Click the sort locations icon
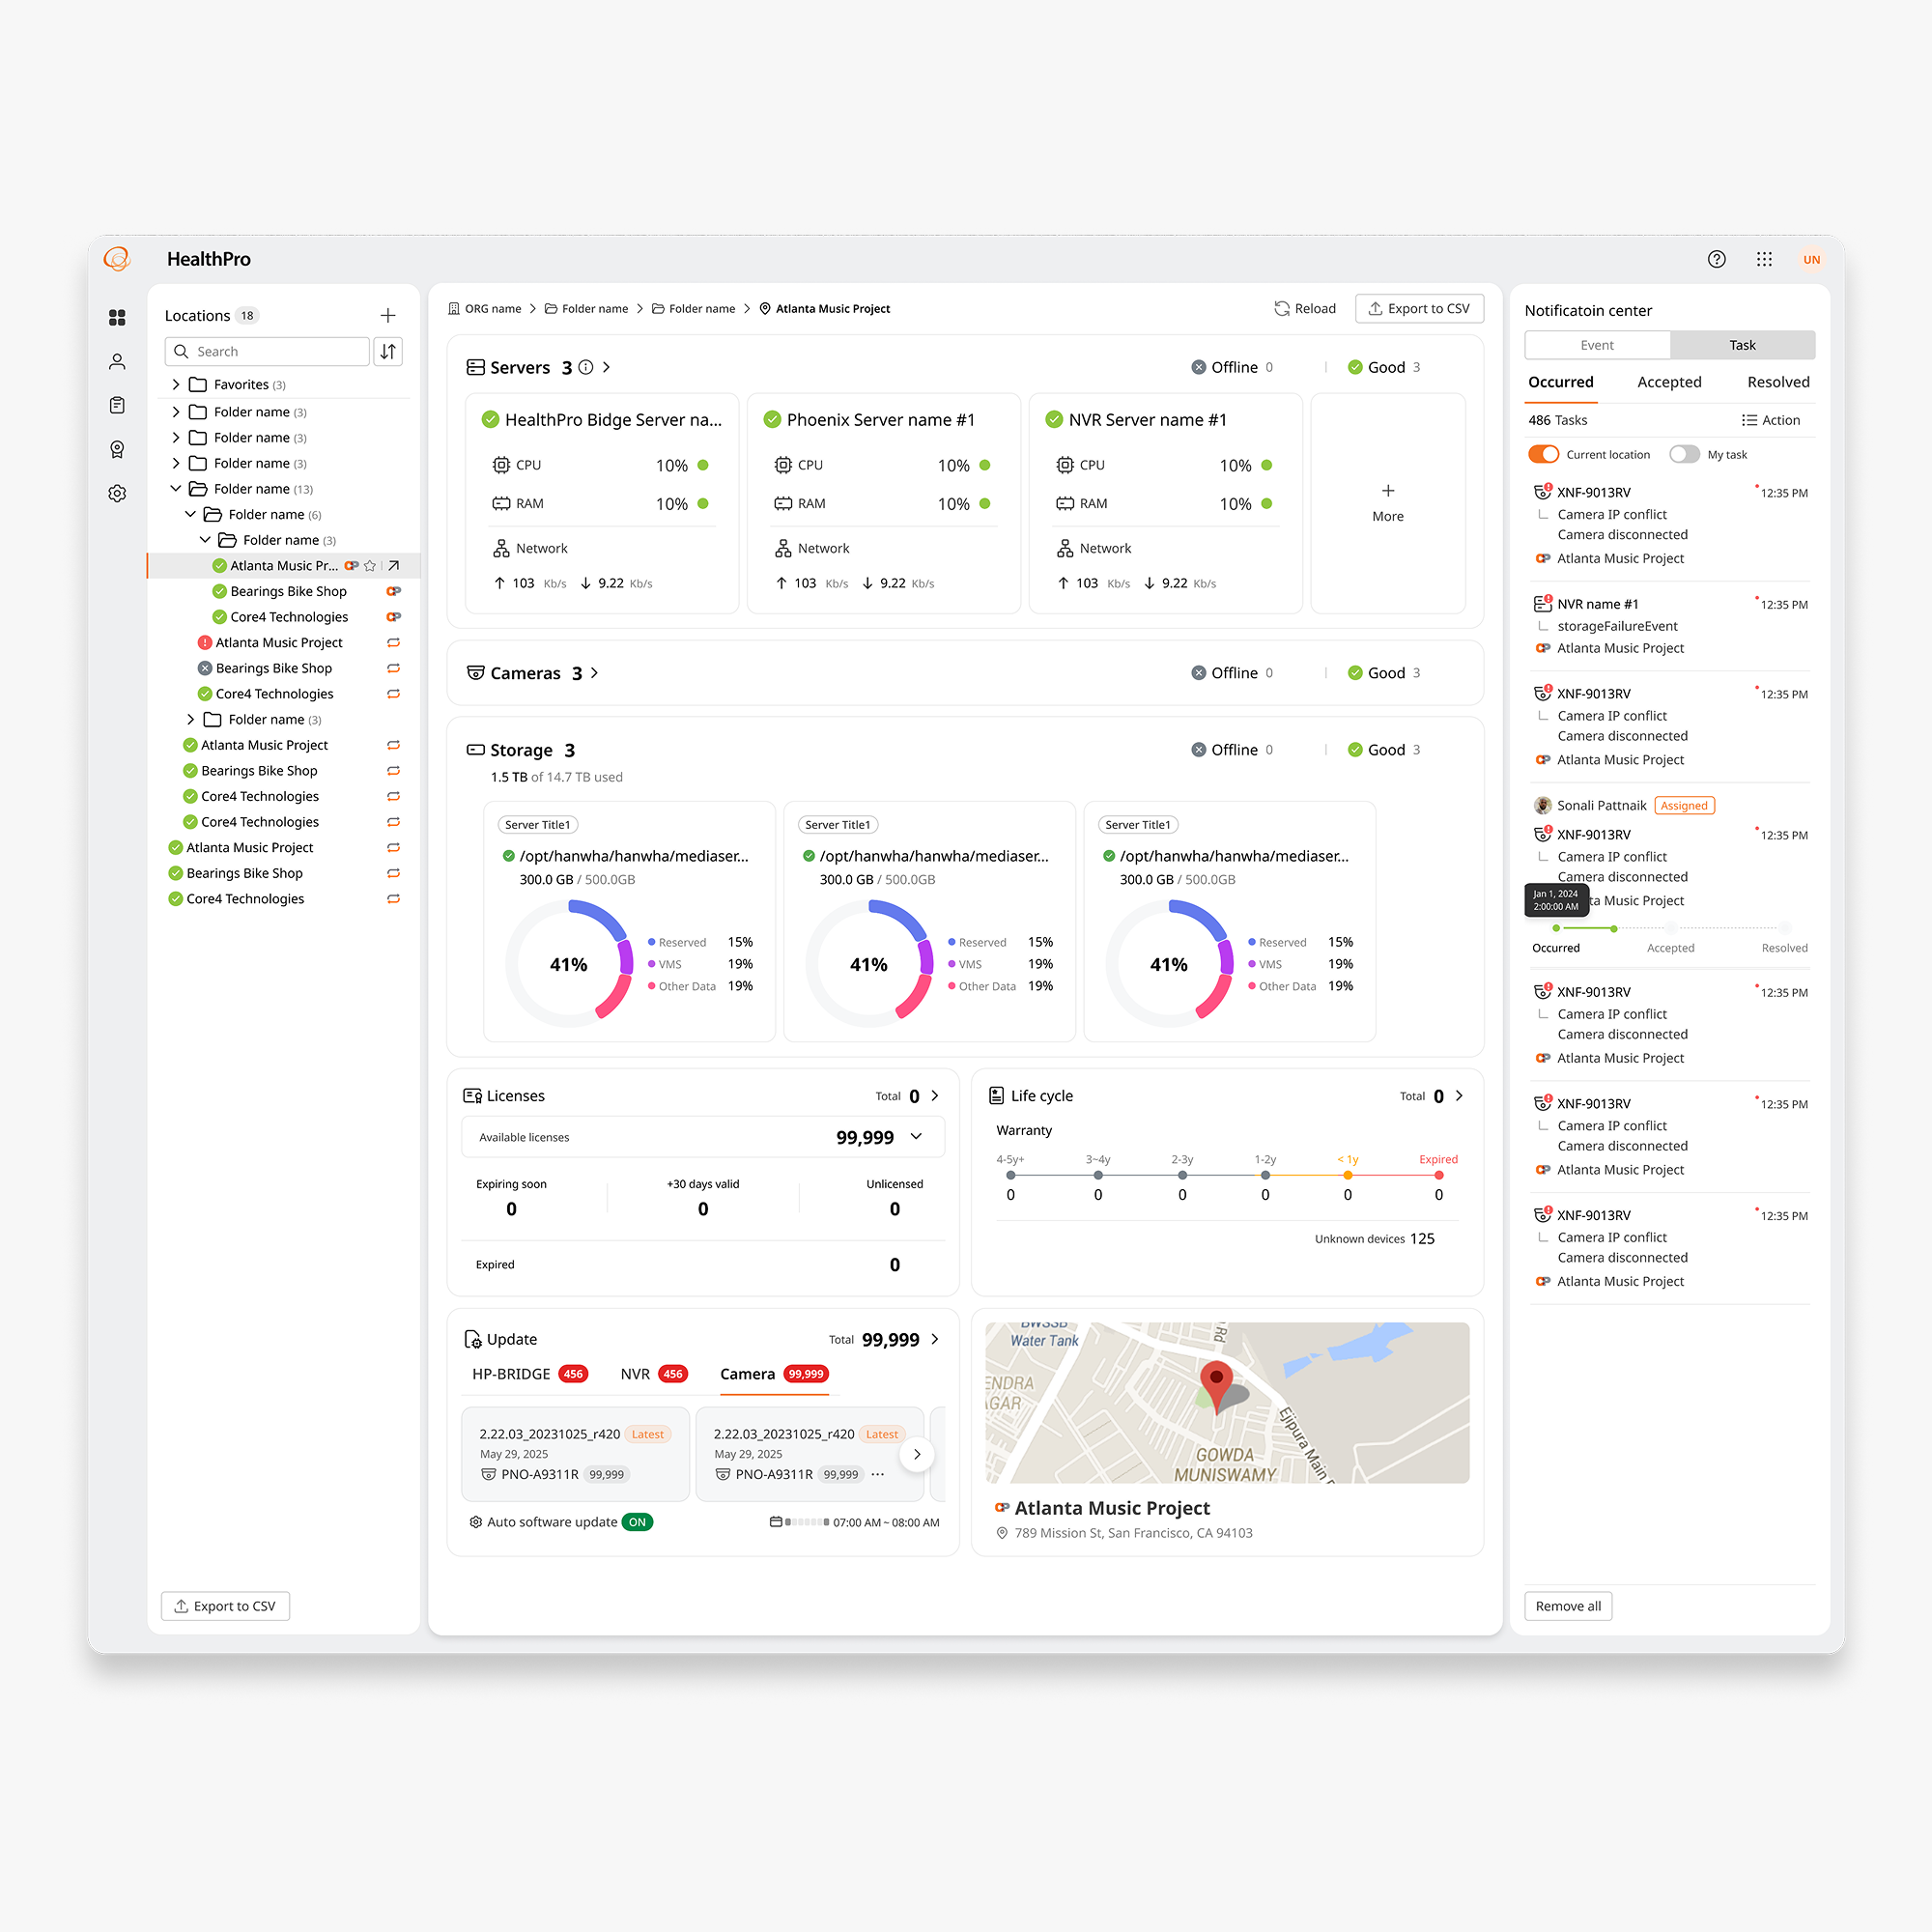1932x1932 pixels. 388,351
